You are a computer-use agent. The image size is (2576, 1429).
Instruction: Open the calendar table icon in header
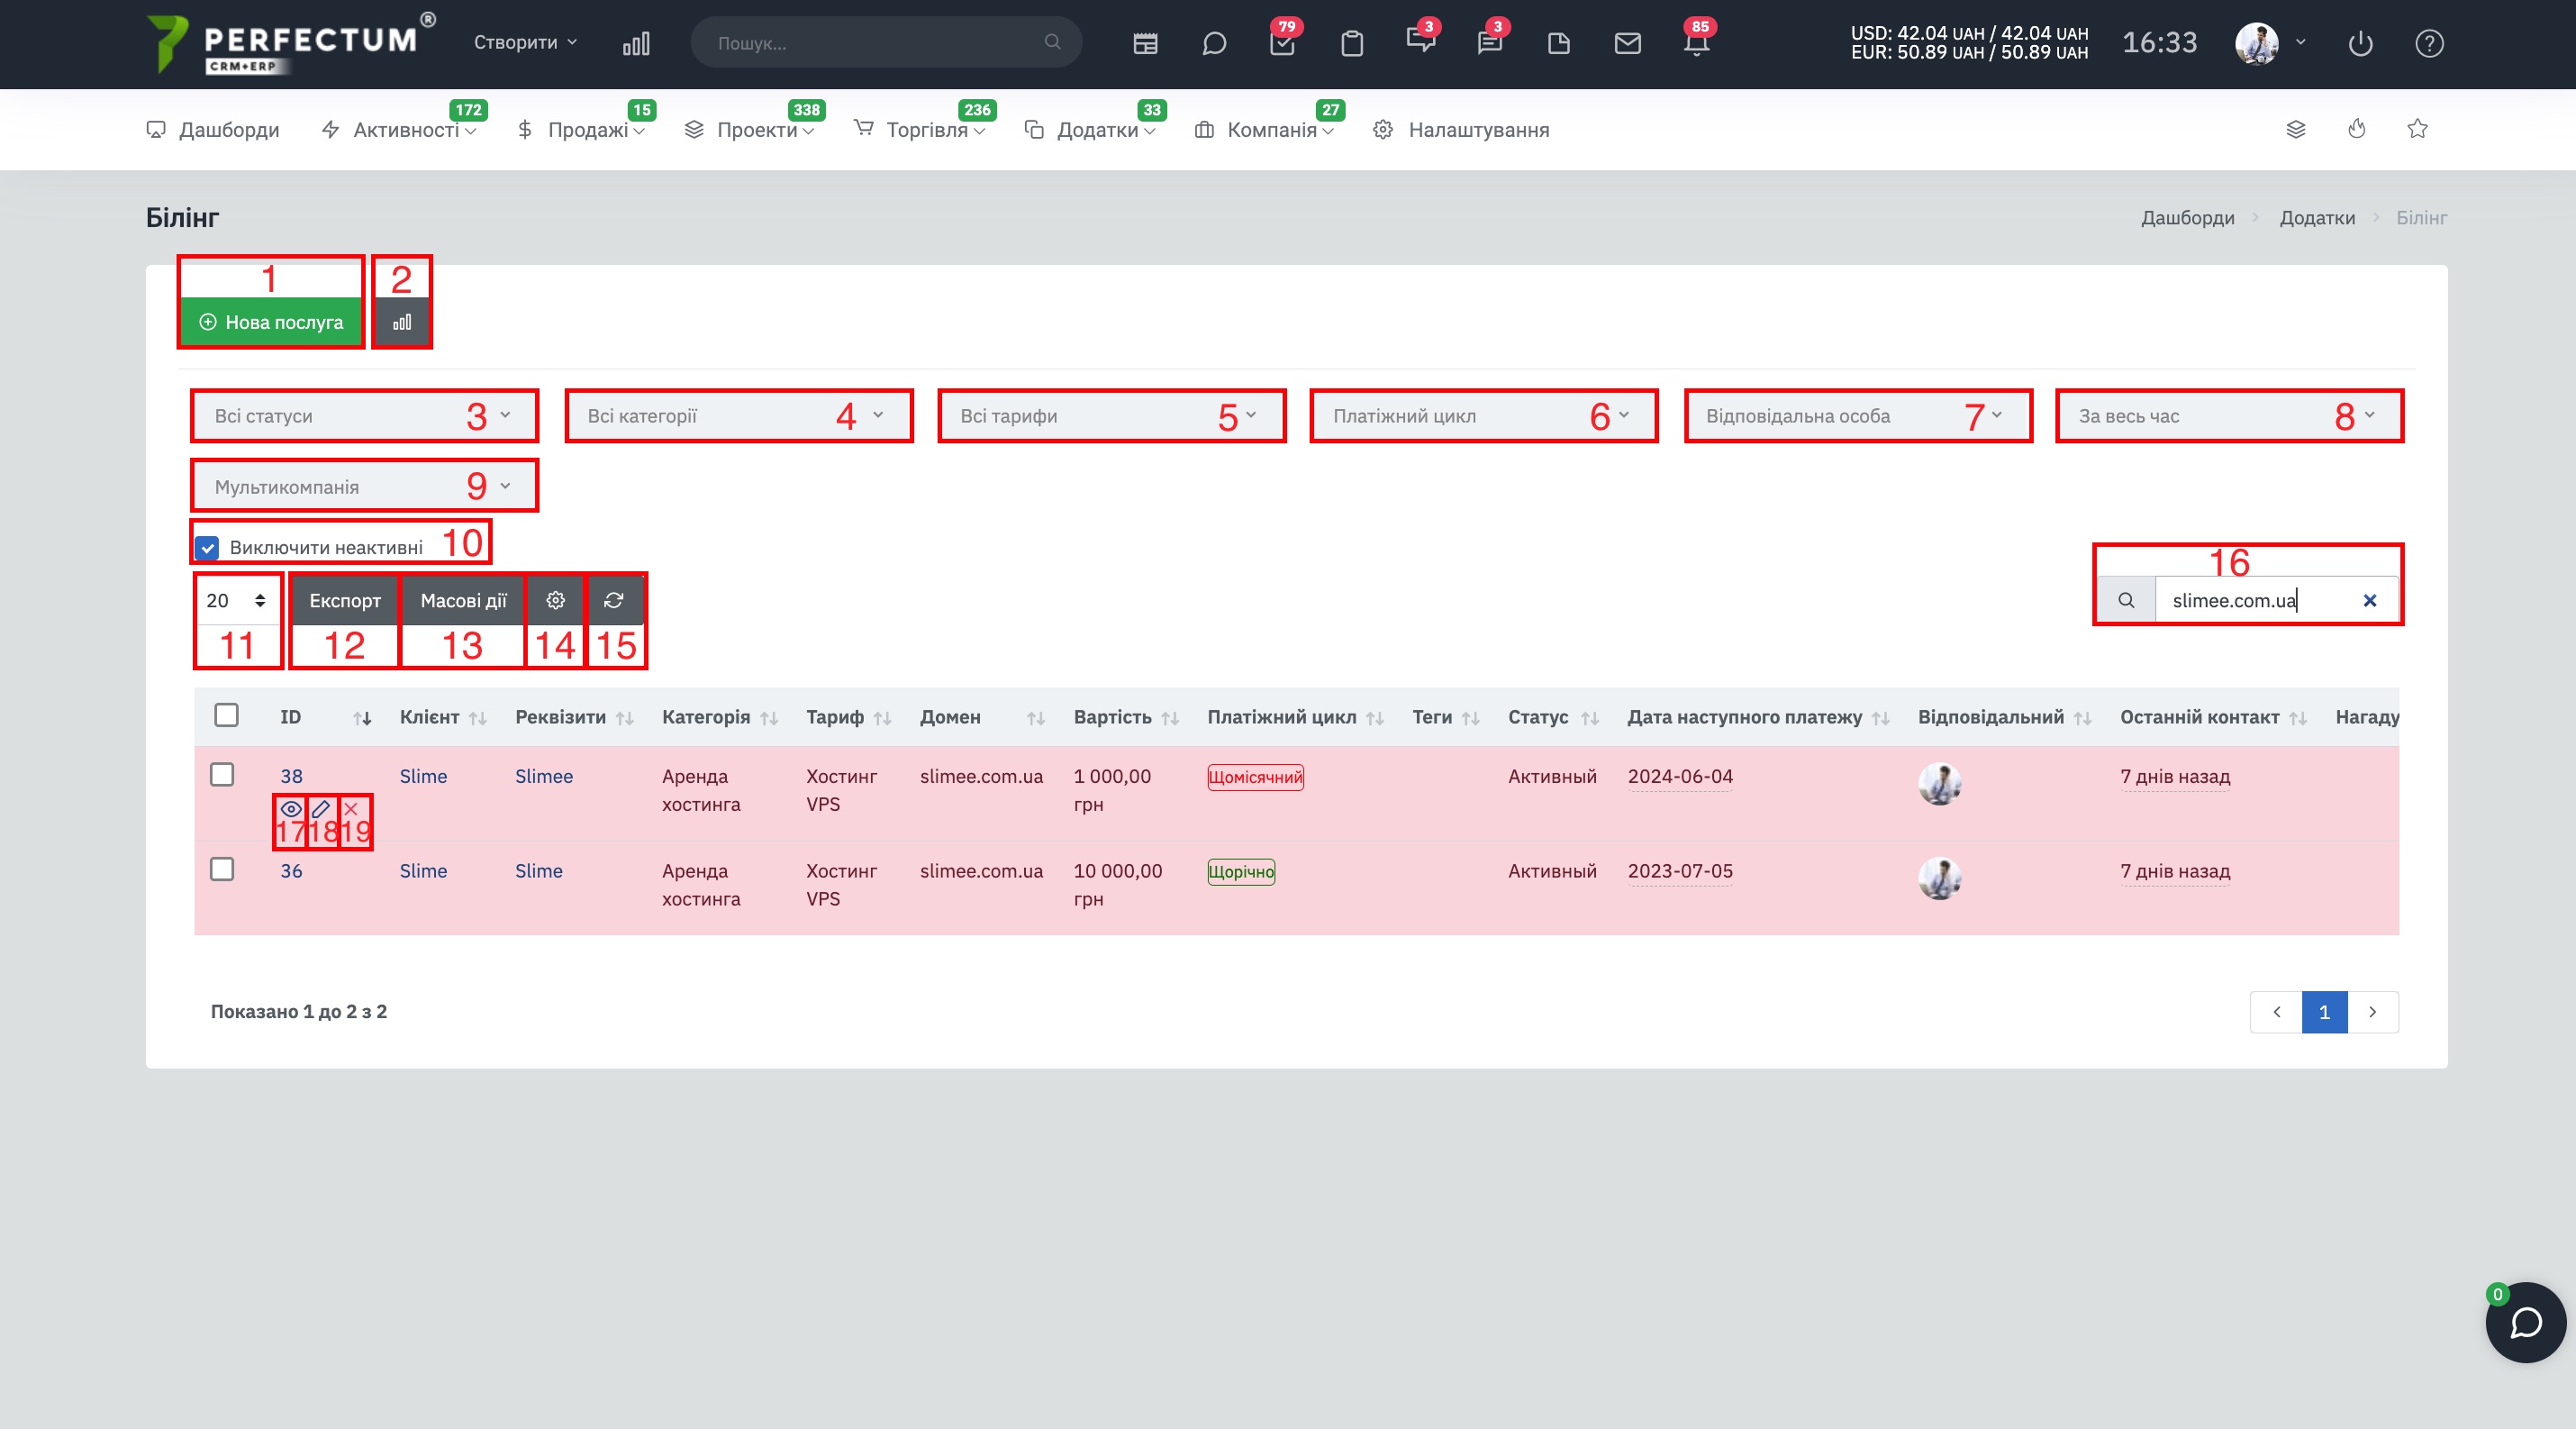[x=1145, y=43]
